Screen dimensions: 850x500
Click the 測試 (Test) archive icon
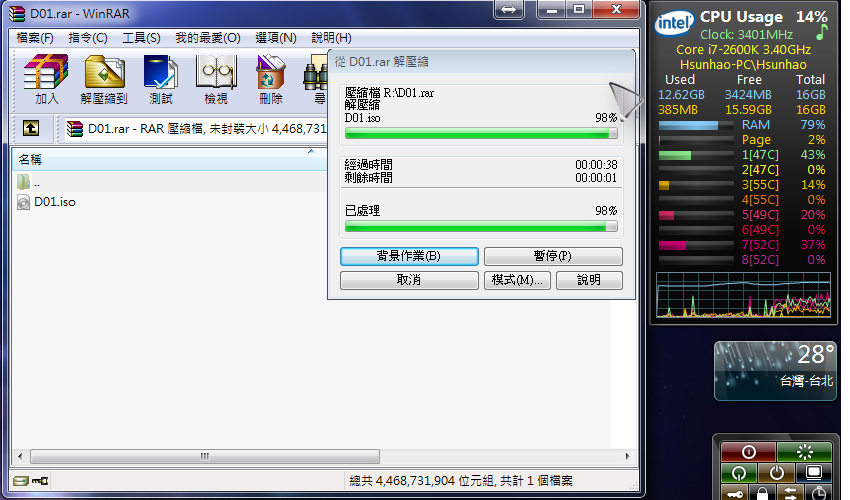(x=160, y=79)
